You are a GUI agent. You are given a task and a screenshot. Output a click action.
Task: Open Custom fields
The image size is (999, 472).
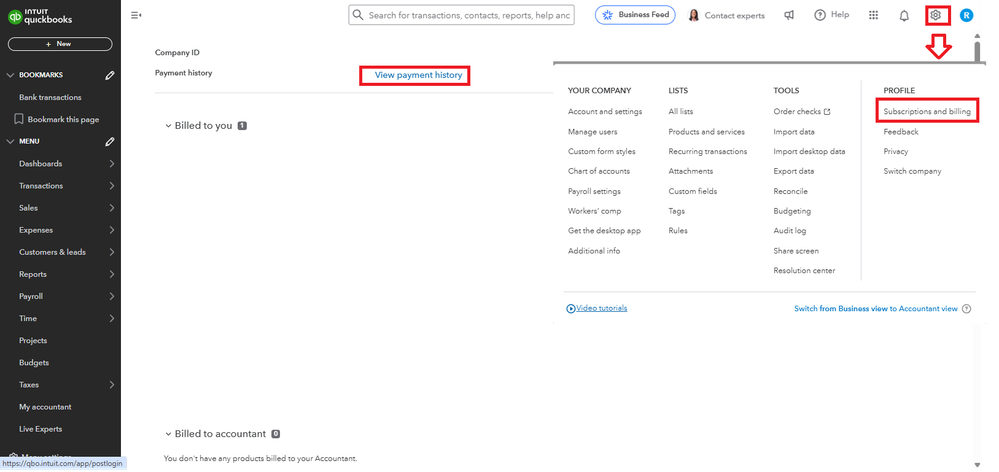(x=693, y=191)
